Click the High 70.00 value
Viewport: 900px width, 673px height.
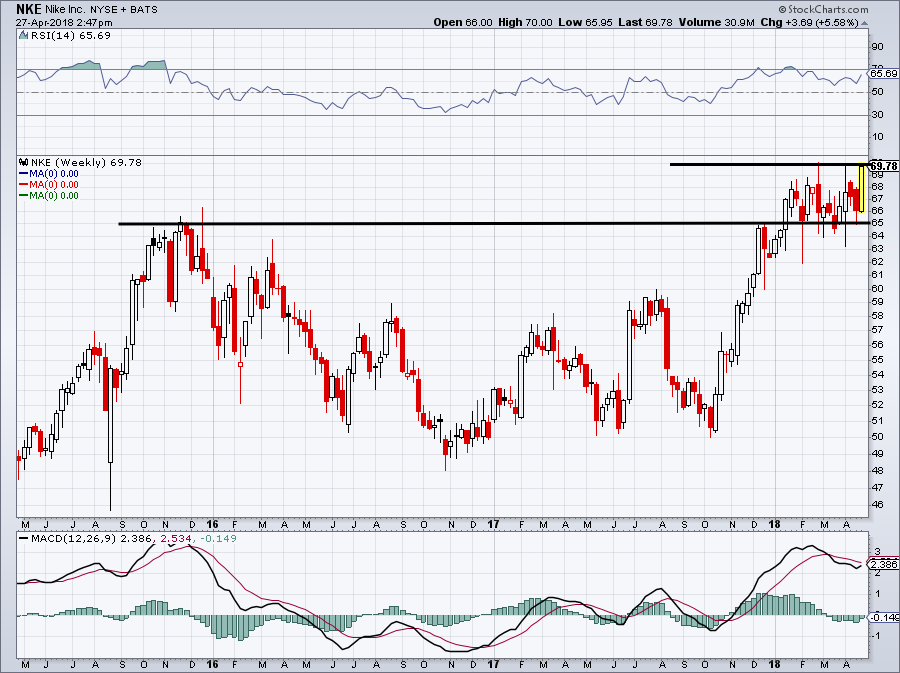point(525,22)
